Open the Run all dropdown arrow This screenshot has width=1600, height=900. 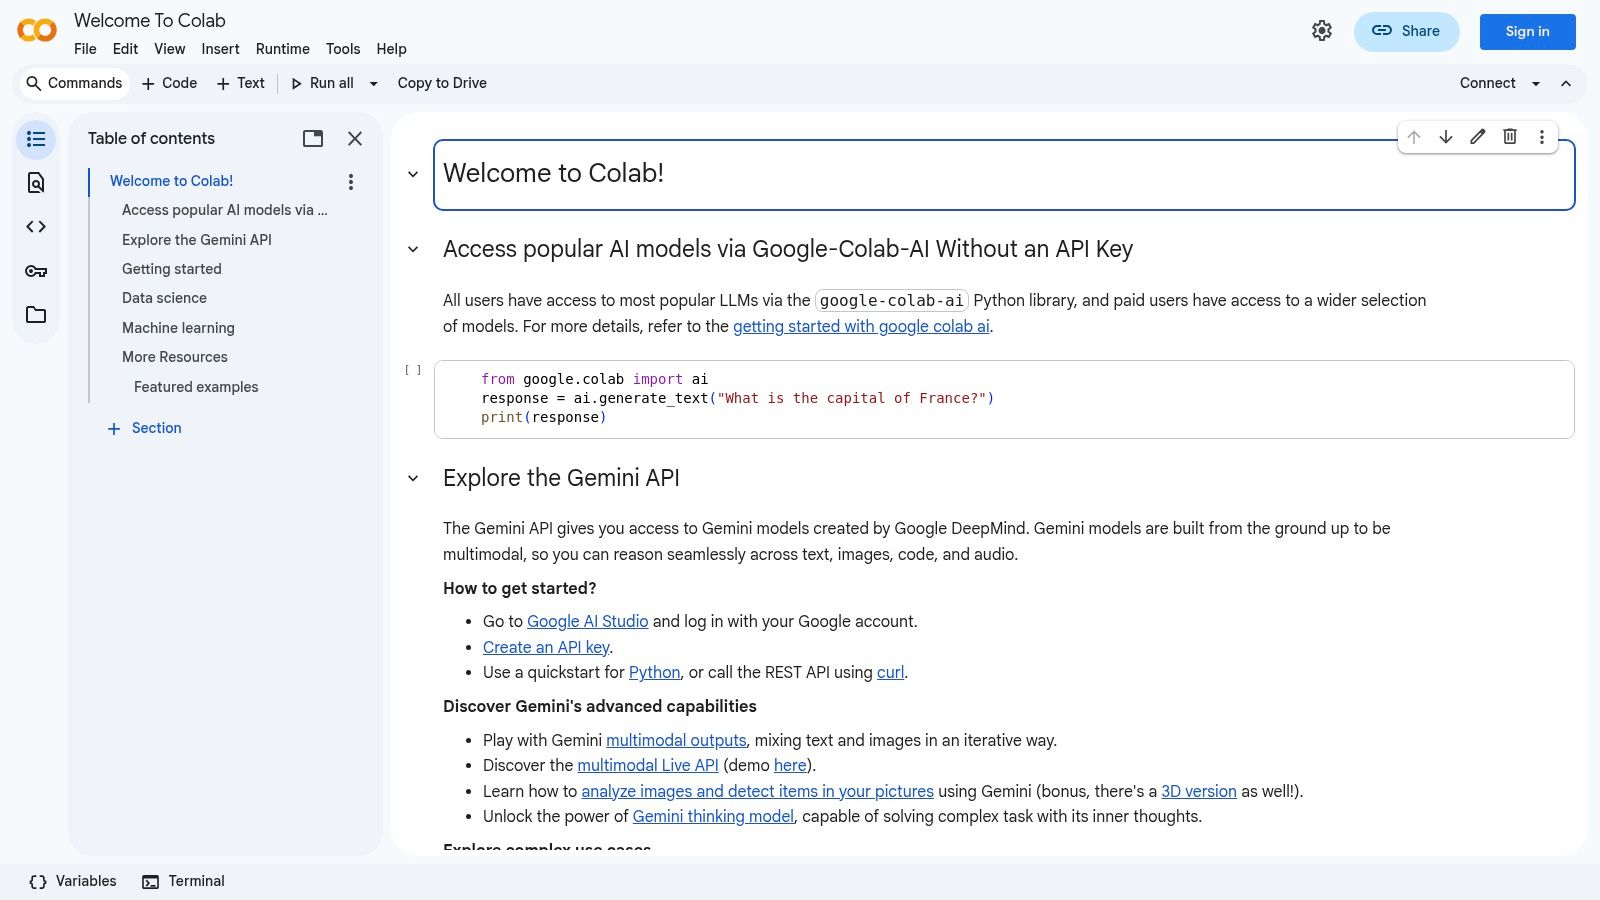point(374,83)
